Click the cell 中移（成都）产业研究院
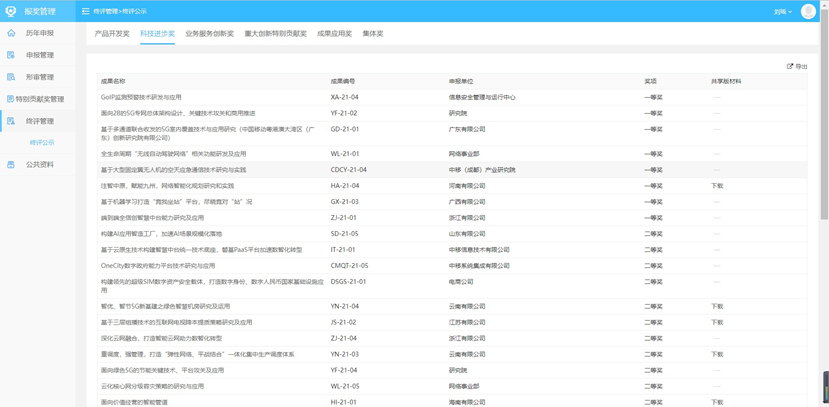 point(482,170)
